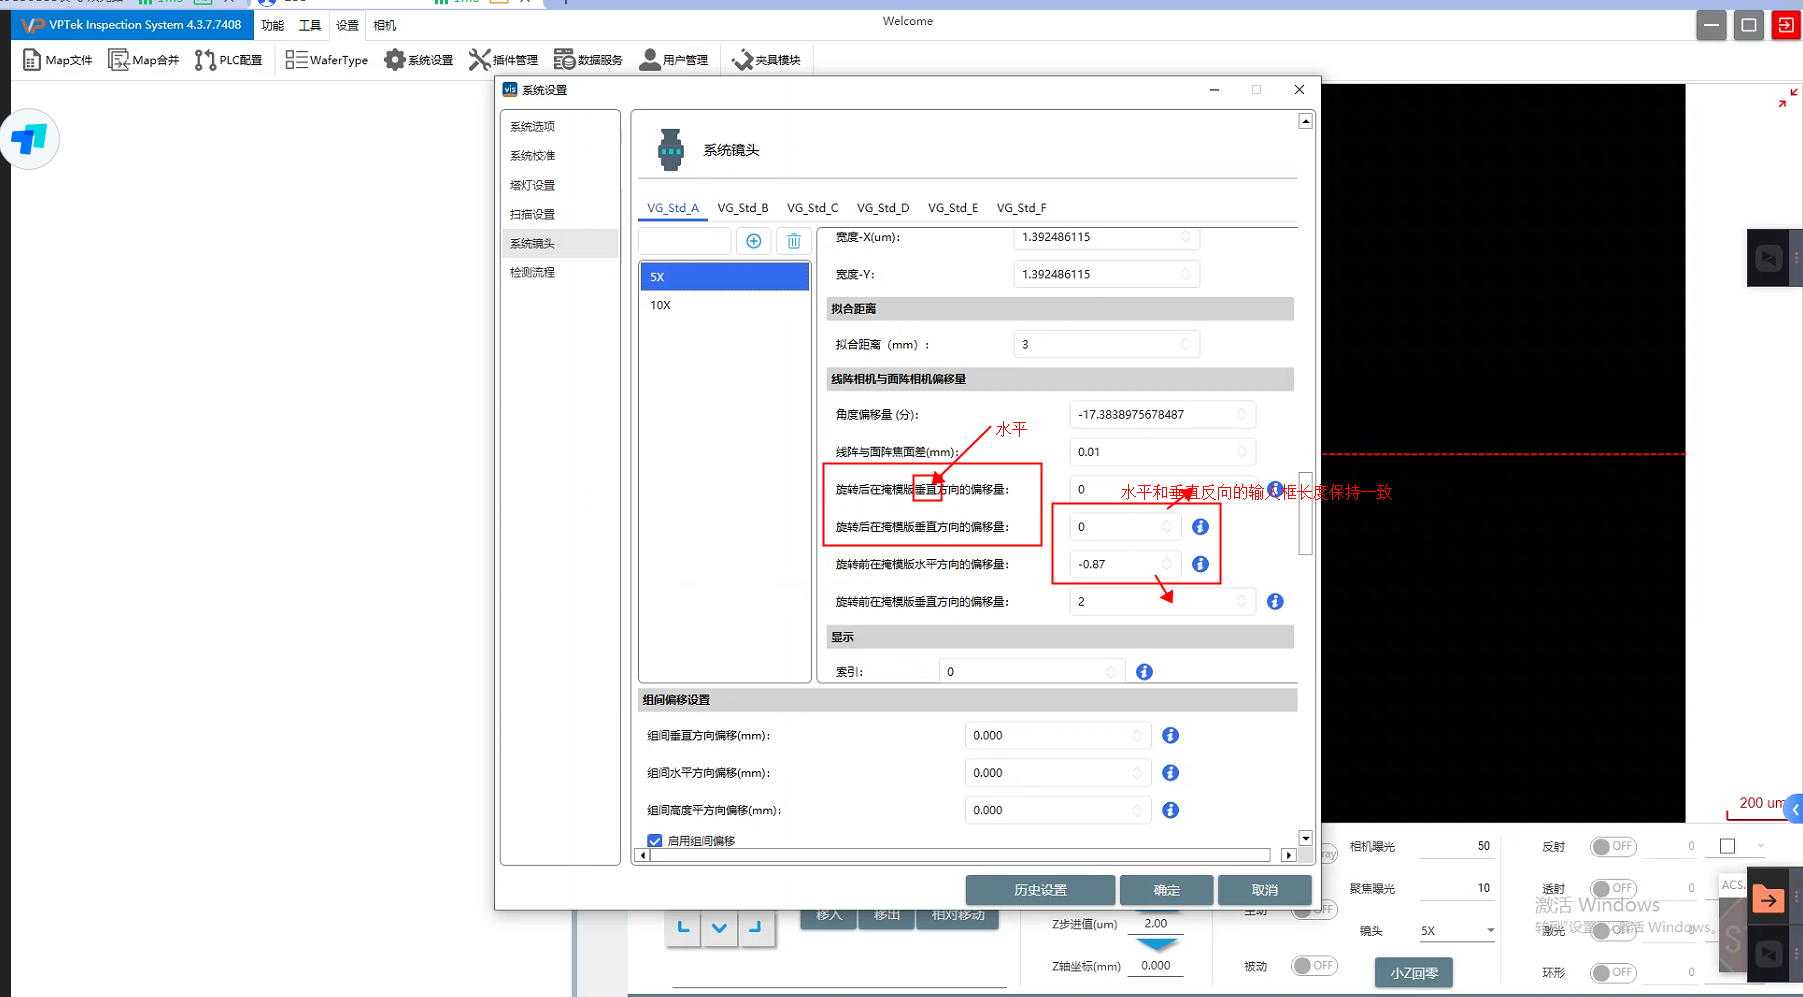1803x997 pixels.
Task: Click 小Z回零 button
Action: [x=1414, y=973]
